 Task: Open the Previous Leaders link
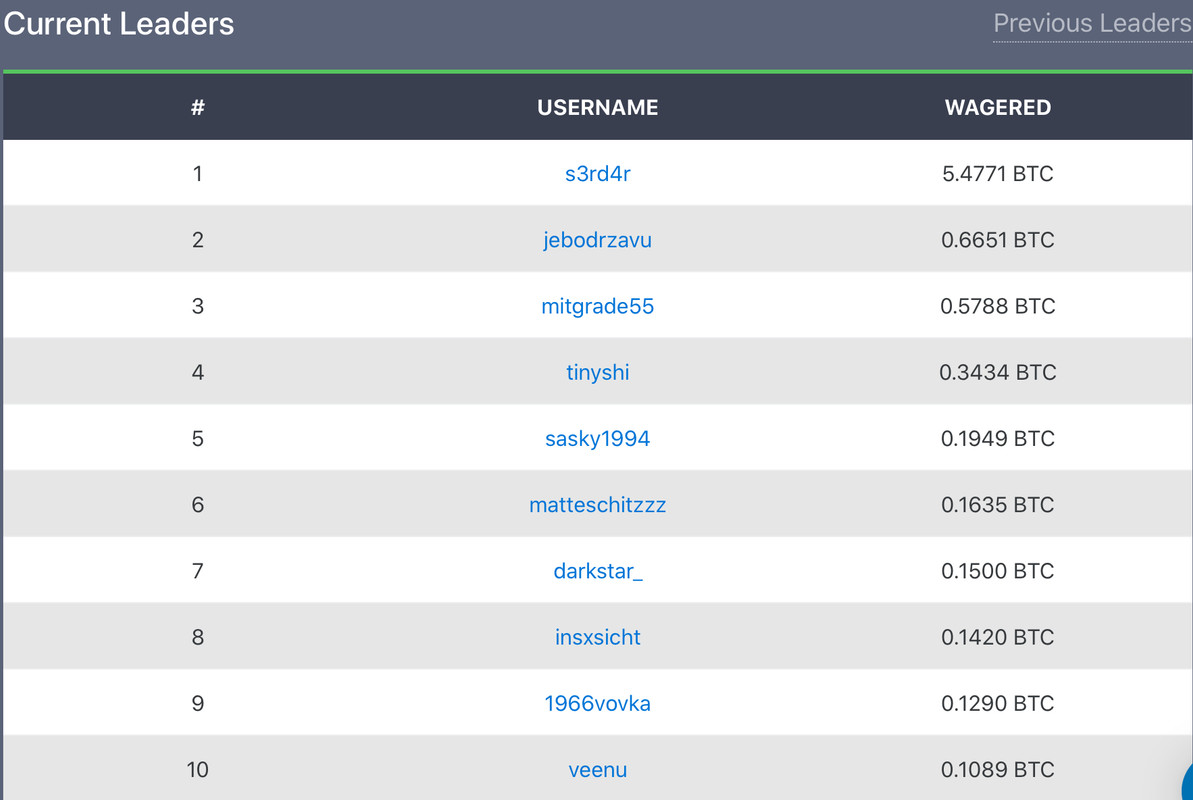tap(1091, 23)
